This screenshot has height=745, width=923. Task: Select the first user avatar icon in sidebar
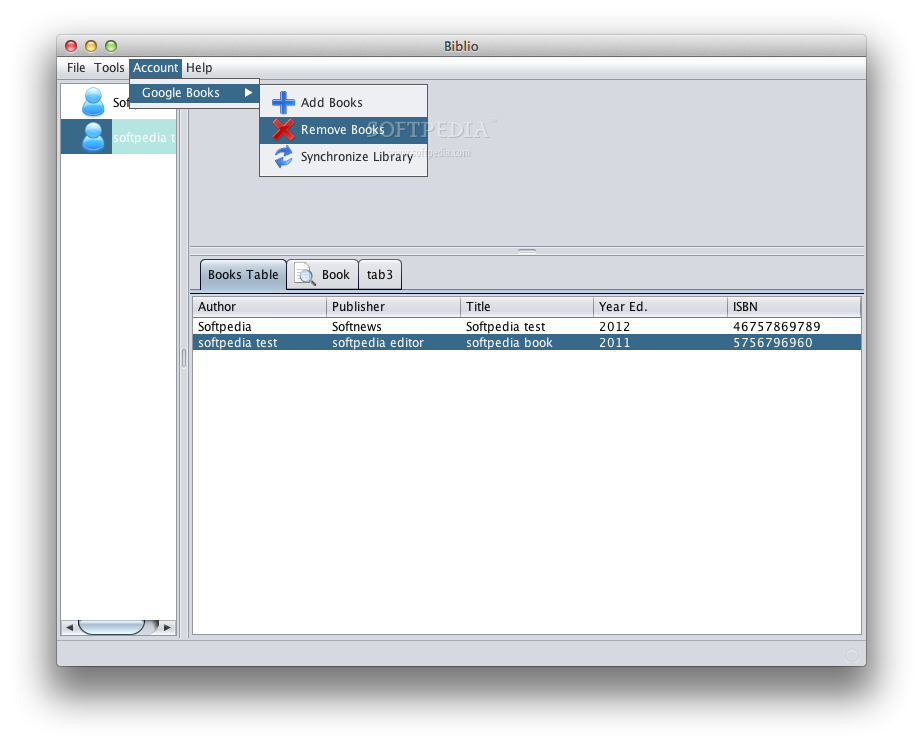(x=93, y=101)
